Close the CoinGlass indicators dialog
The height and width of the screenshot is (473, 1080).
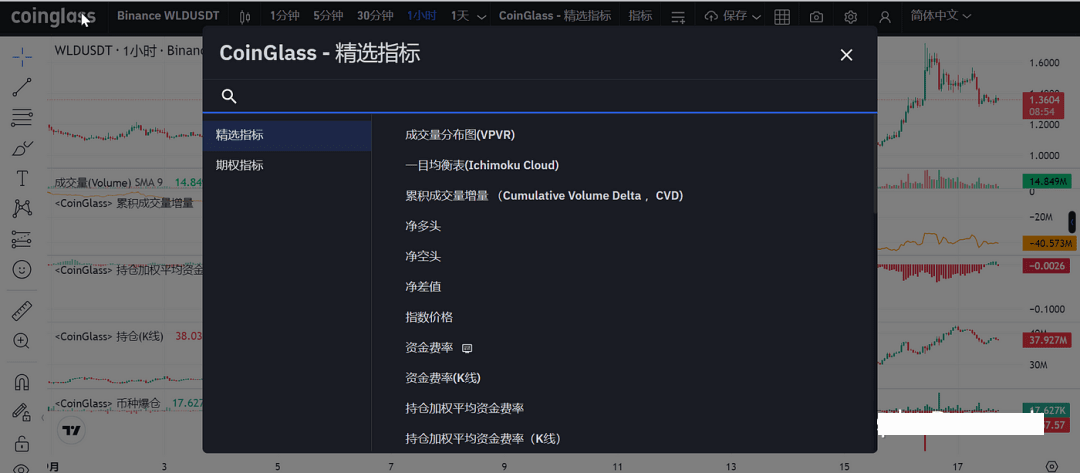point(846,55)
